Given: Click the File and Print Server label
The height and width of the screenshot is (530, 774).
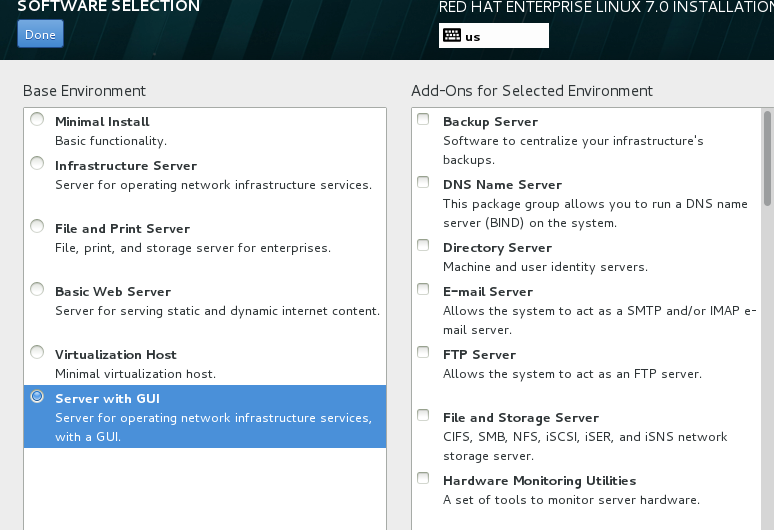Looking at the screenshot, I should (122, 229).
